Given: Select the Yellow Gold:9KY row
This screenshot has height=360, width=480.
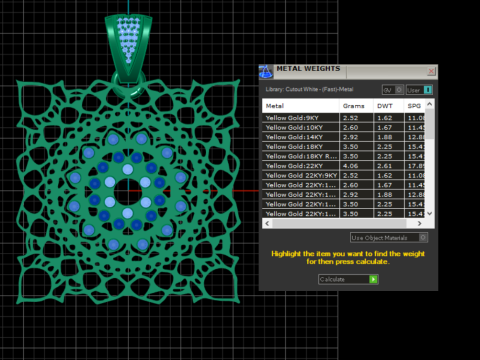Looking at the screenshot, I should (x=344, y=118).
